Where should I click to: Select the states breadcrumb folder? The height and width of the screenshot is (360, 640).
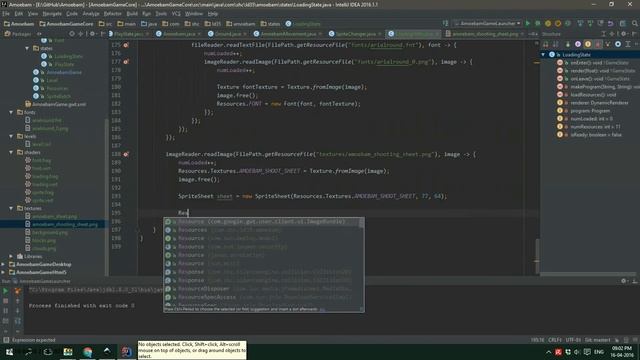point(271,24)
